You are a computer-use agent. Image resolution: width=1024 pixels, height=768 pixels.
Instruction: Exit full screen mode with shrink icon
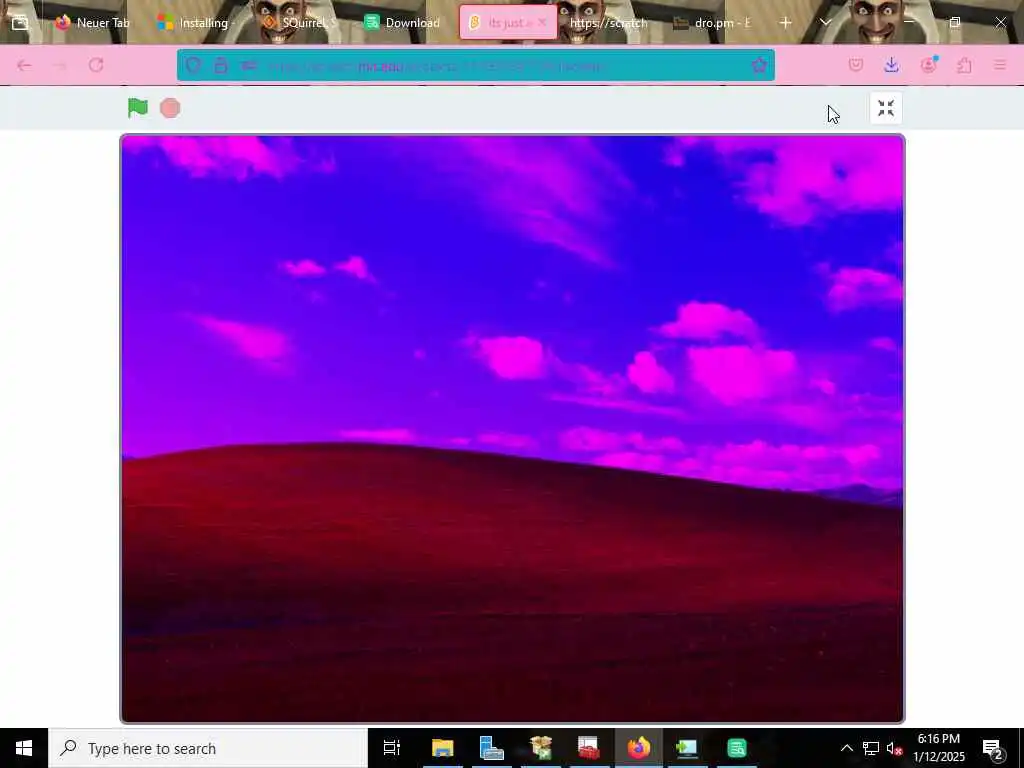pyautogui.click(x=886, y=108)
